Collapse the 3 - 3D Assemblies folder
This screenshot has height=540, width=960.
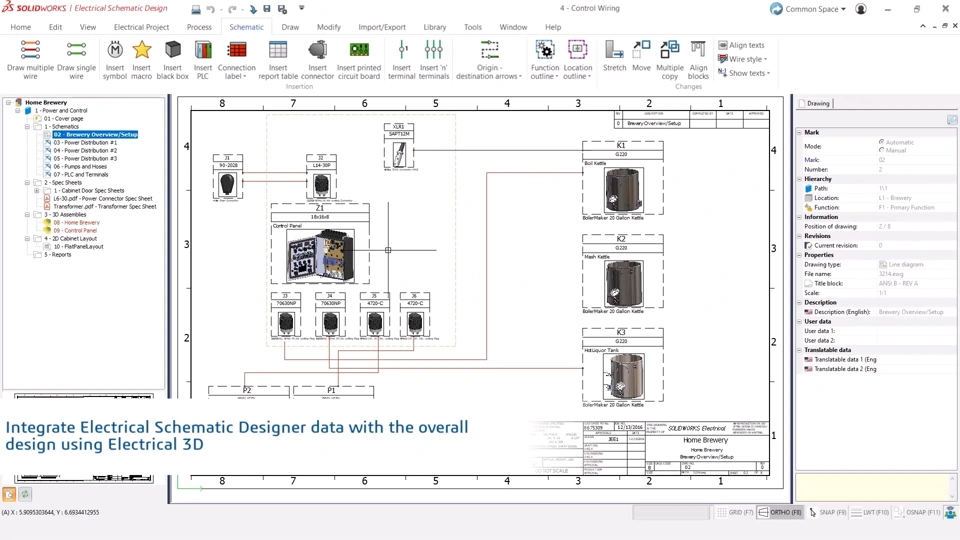[x=28, y=215]
